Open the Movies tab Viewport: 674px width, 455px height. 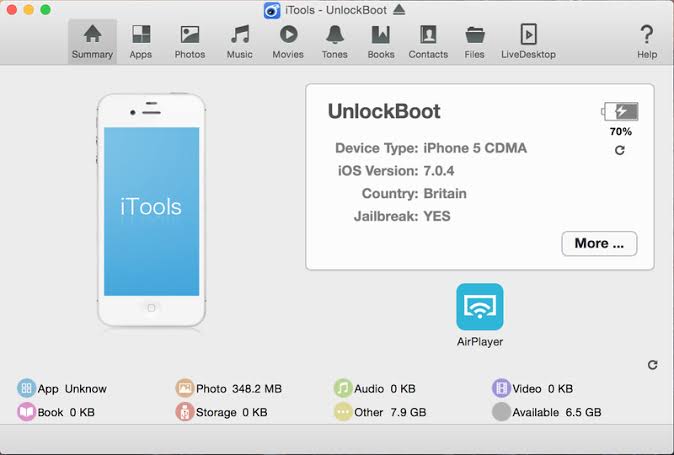tap(288, 42)
